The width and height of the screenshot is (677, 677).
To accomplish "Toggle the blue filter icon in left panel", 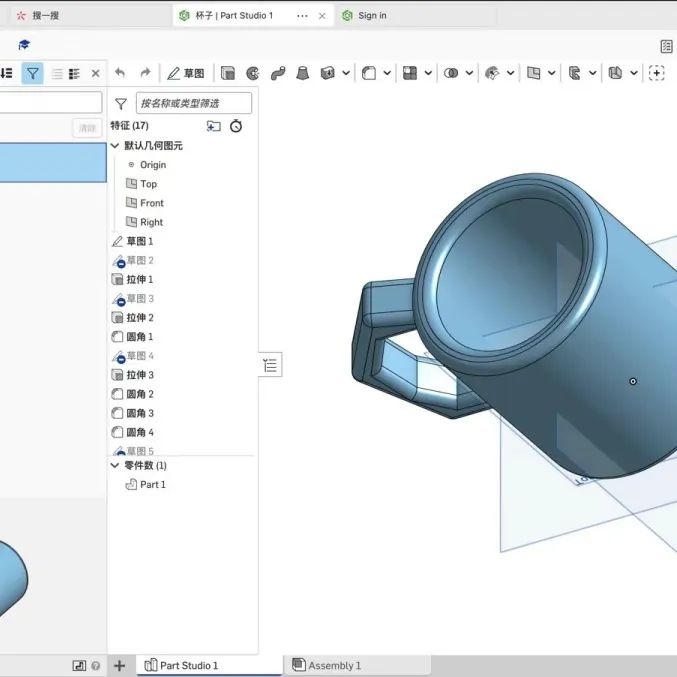I will [32, 73].
